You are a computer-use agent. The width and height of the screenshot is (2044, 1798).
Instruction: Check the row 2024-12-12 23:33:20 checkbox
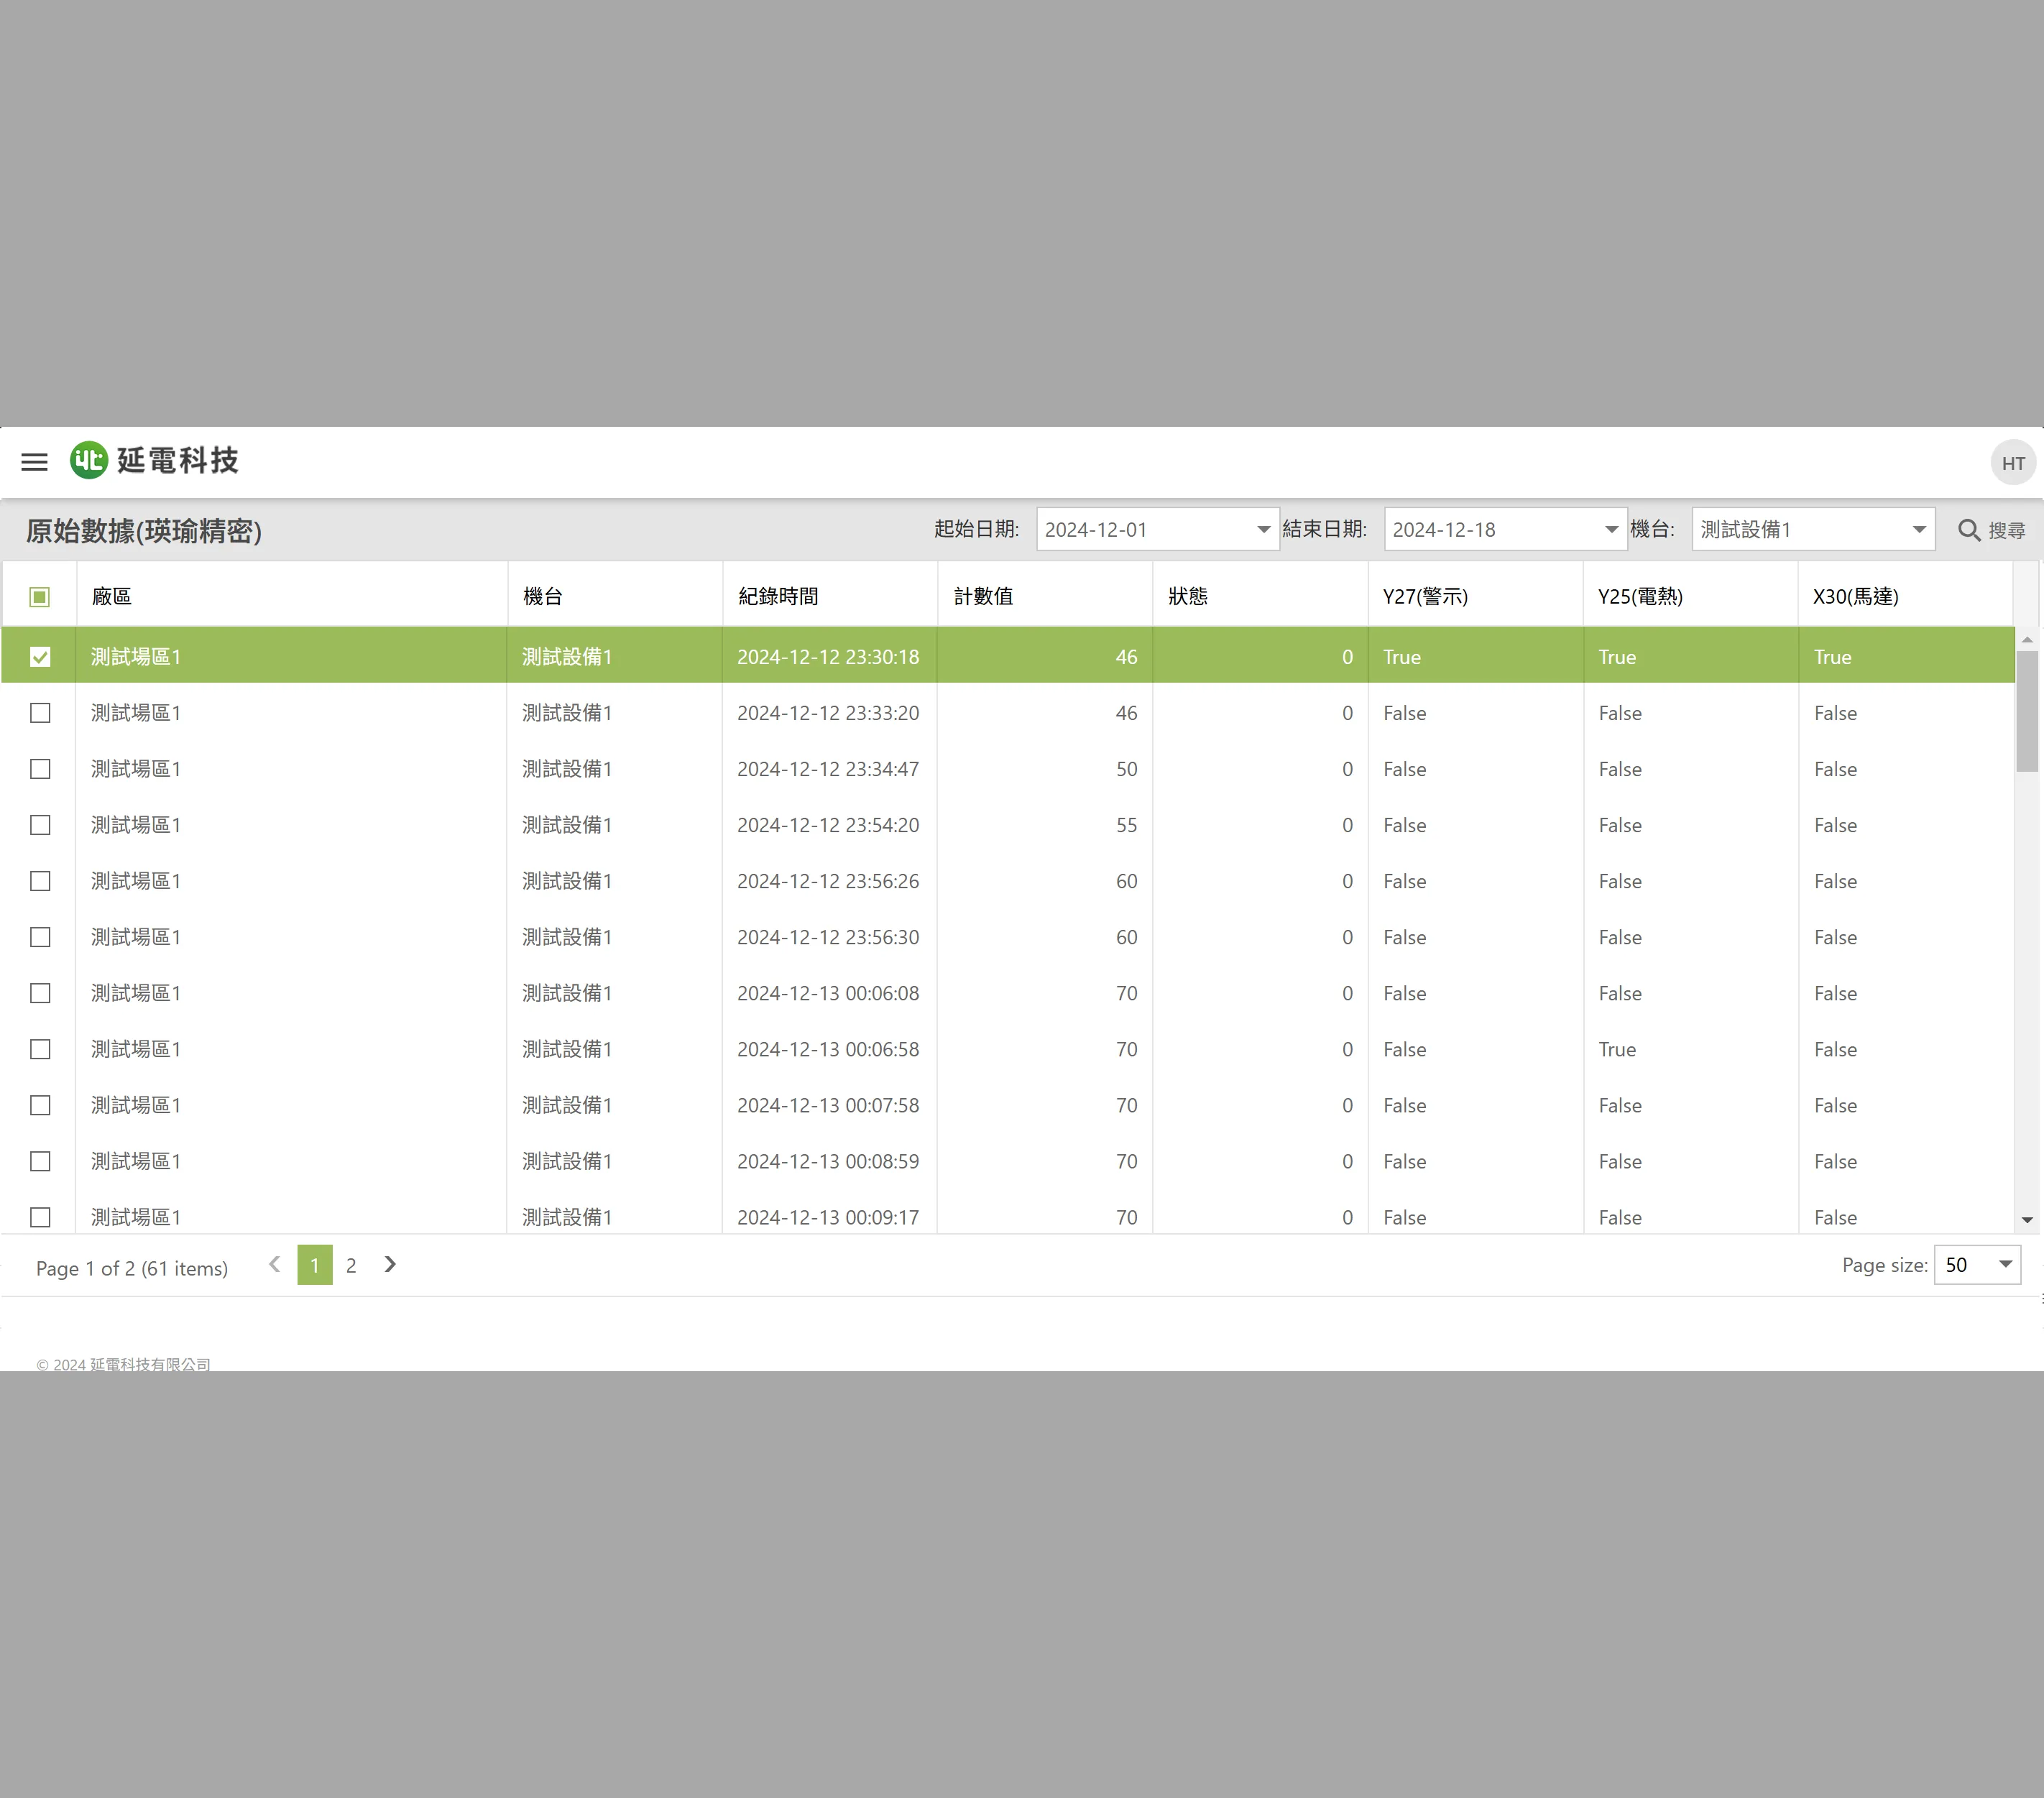click(40, 713)
